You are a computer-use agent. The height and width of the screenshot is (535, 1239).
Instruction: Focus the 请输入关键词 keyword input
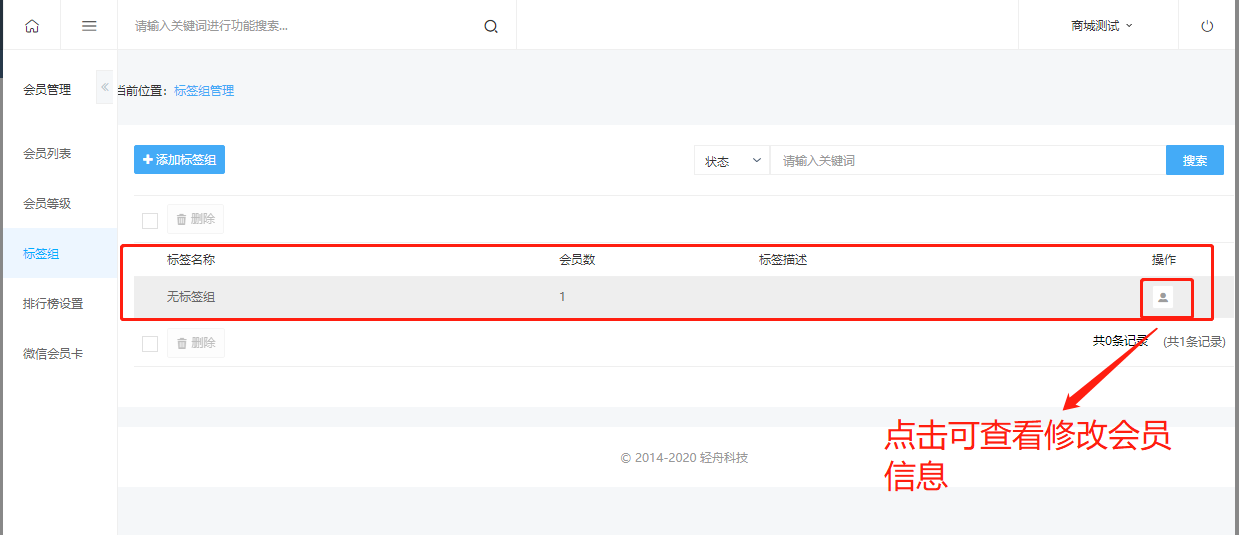[968, 161]
